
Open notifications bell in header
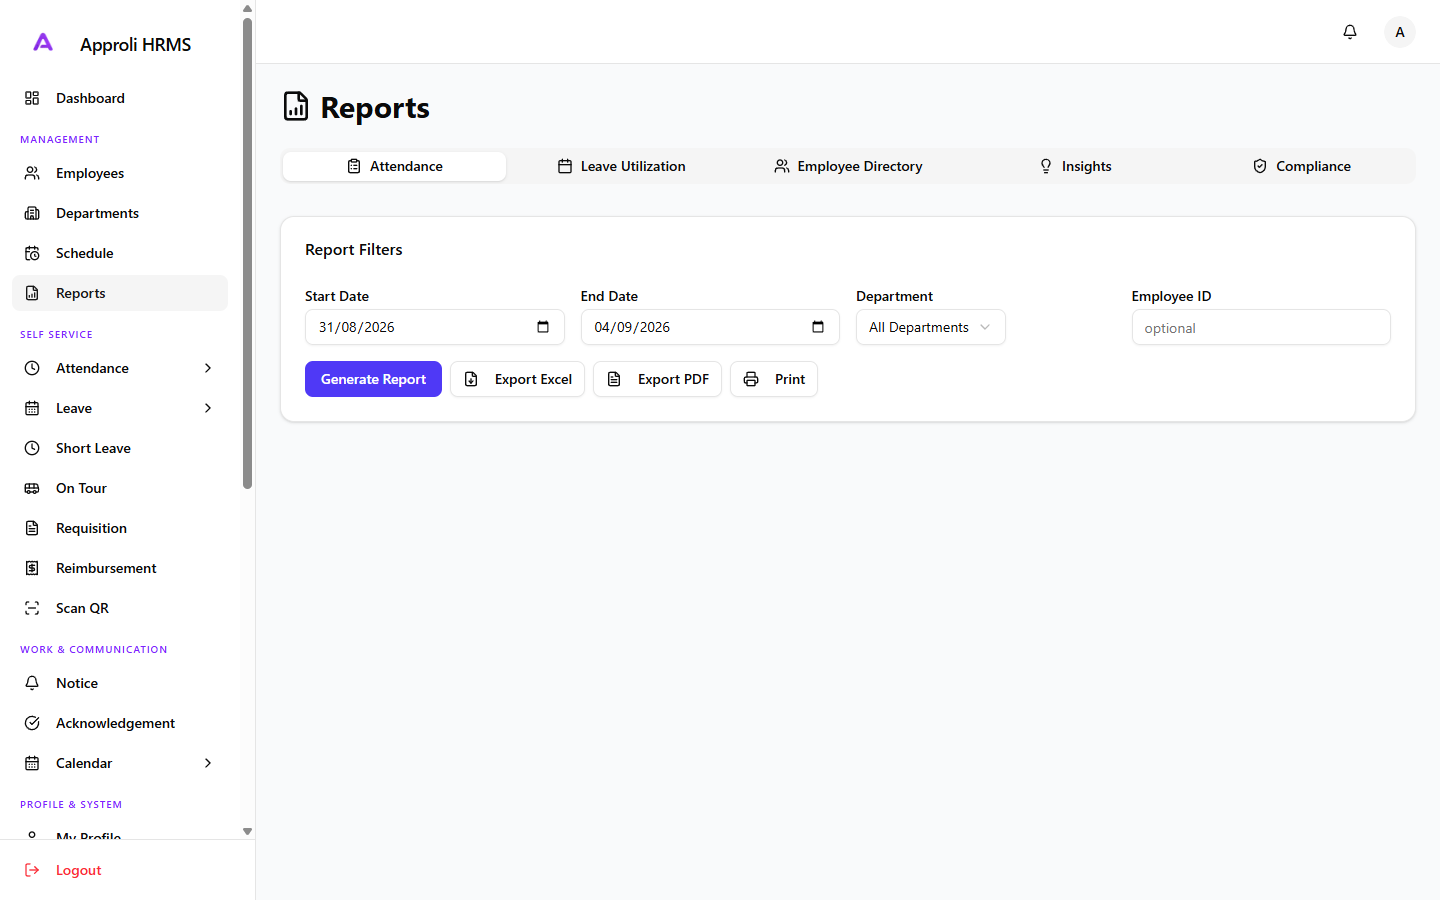click(x=1350, y=32)
